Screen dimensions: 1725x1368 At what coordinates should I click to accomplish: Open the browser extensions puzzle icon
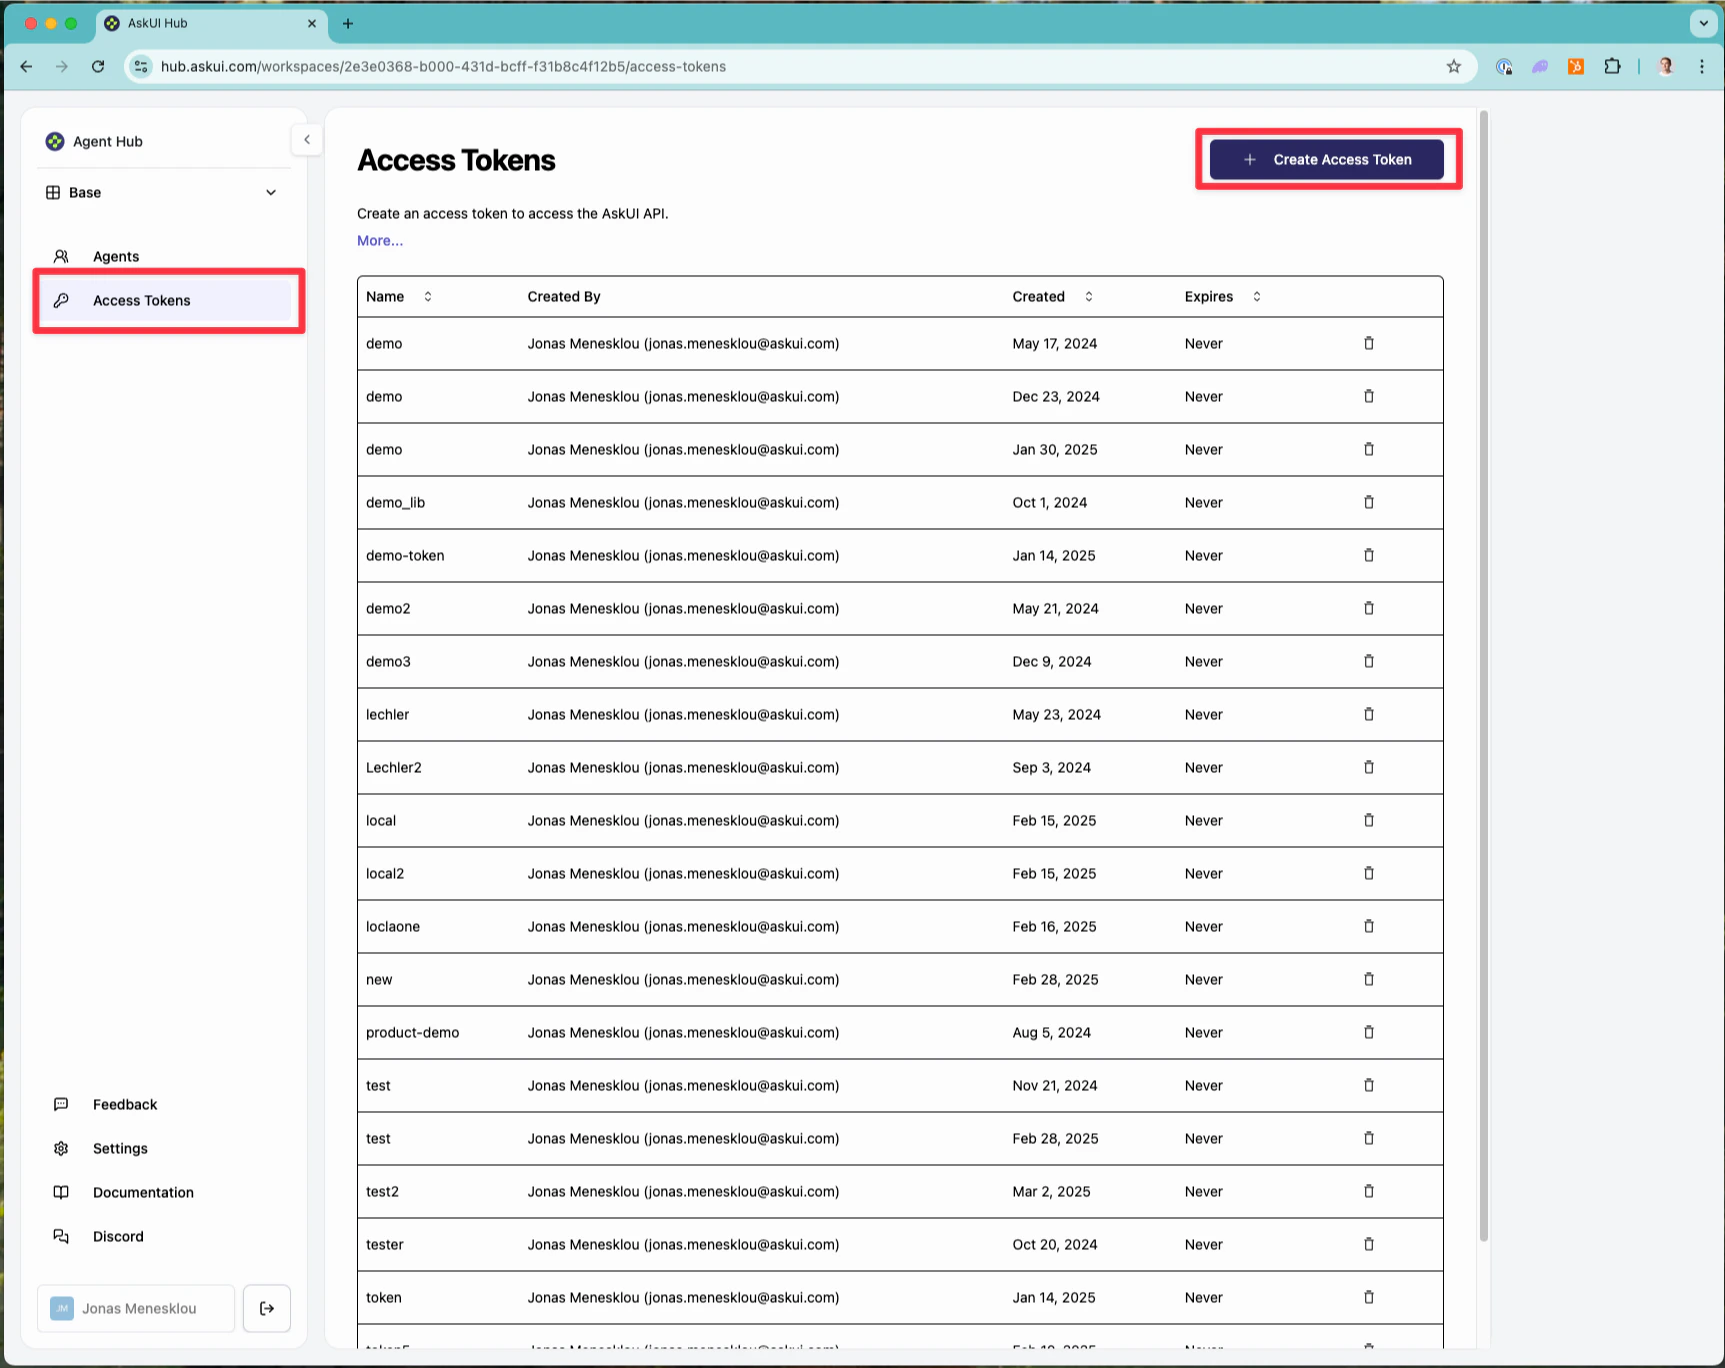point(1612,67)
